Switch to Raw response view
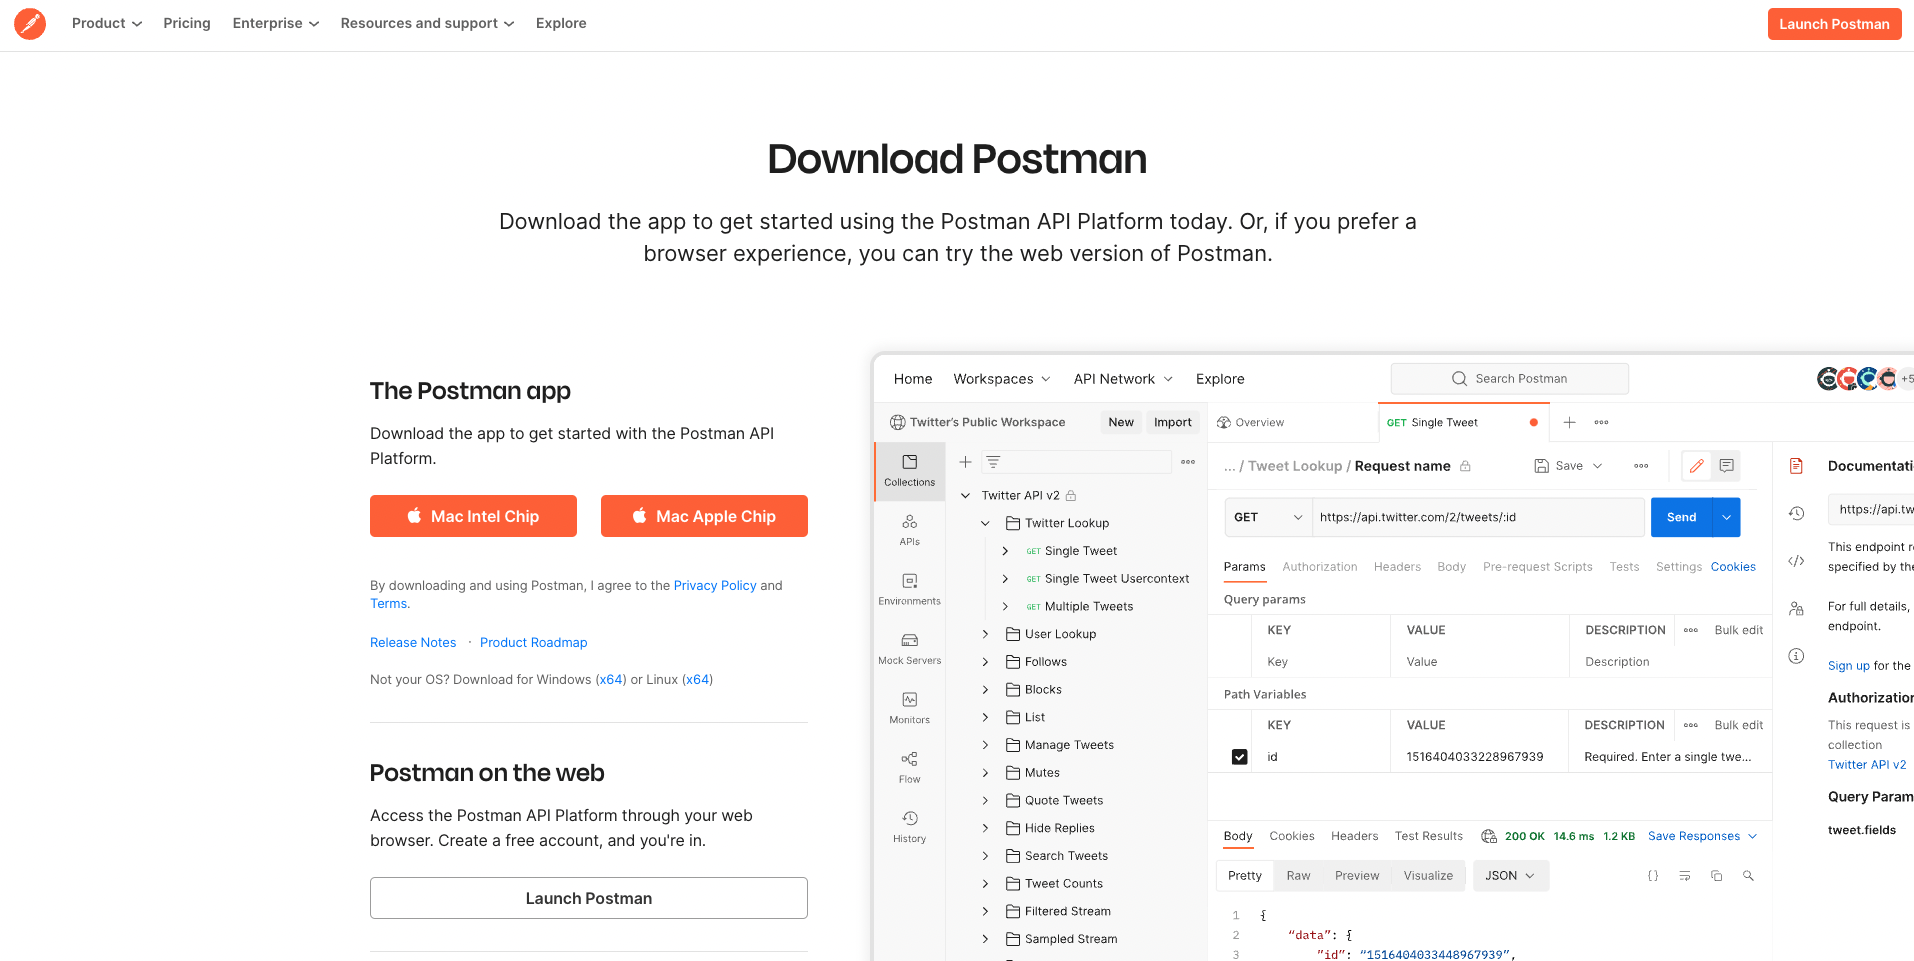Screen dimensions: 1914x961 [x=1298, y=876]
